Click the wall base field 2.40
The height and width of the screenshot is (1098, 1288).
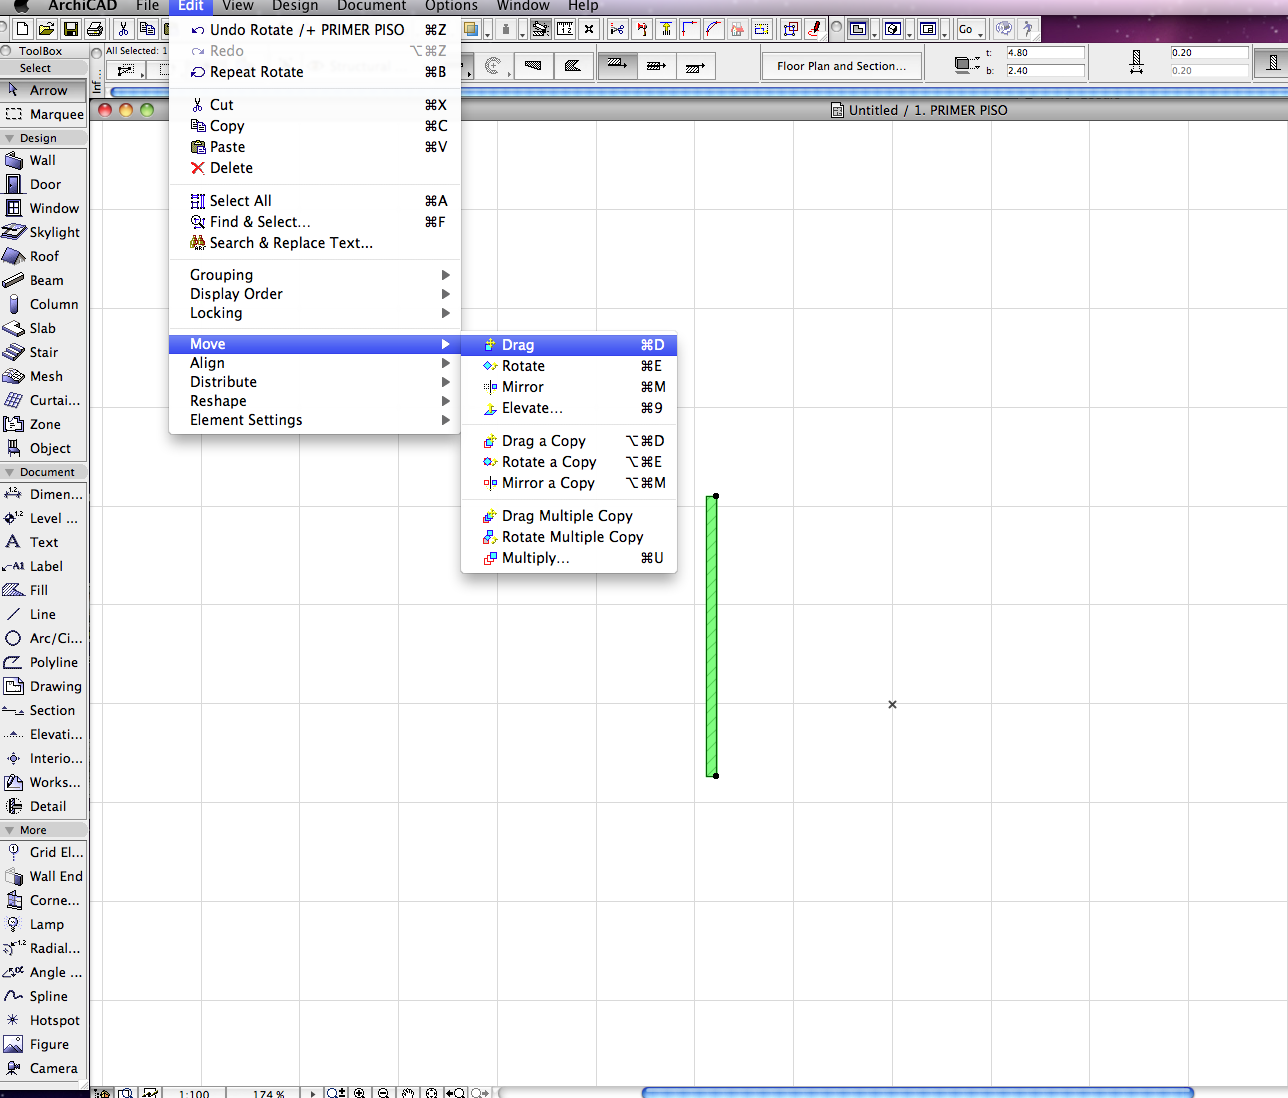(1045, 71)
